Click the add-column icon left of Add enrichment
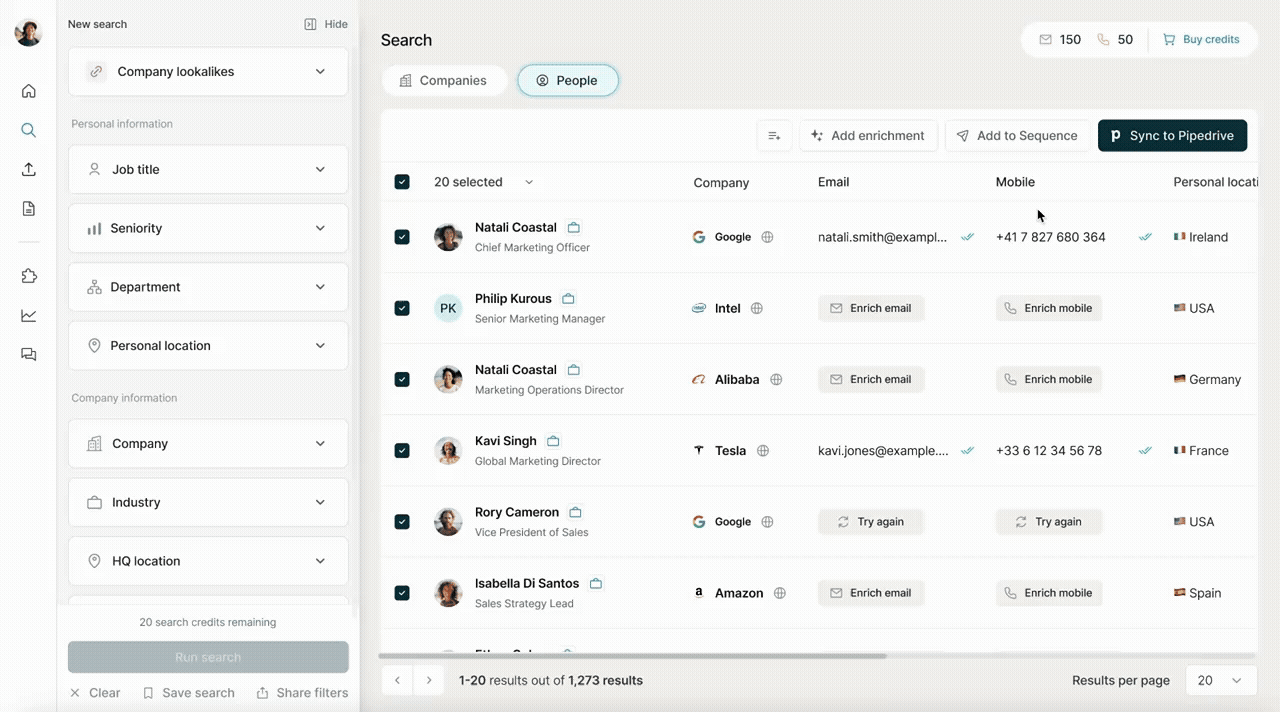 point(774,136)
